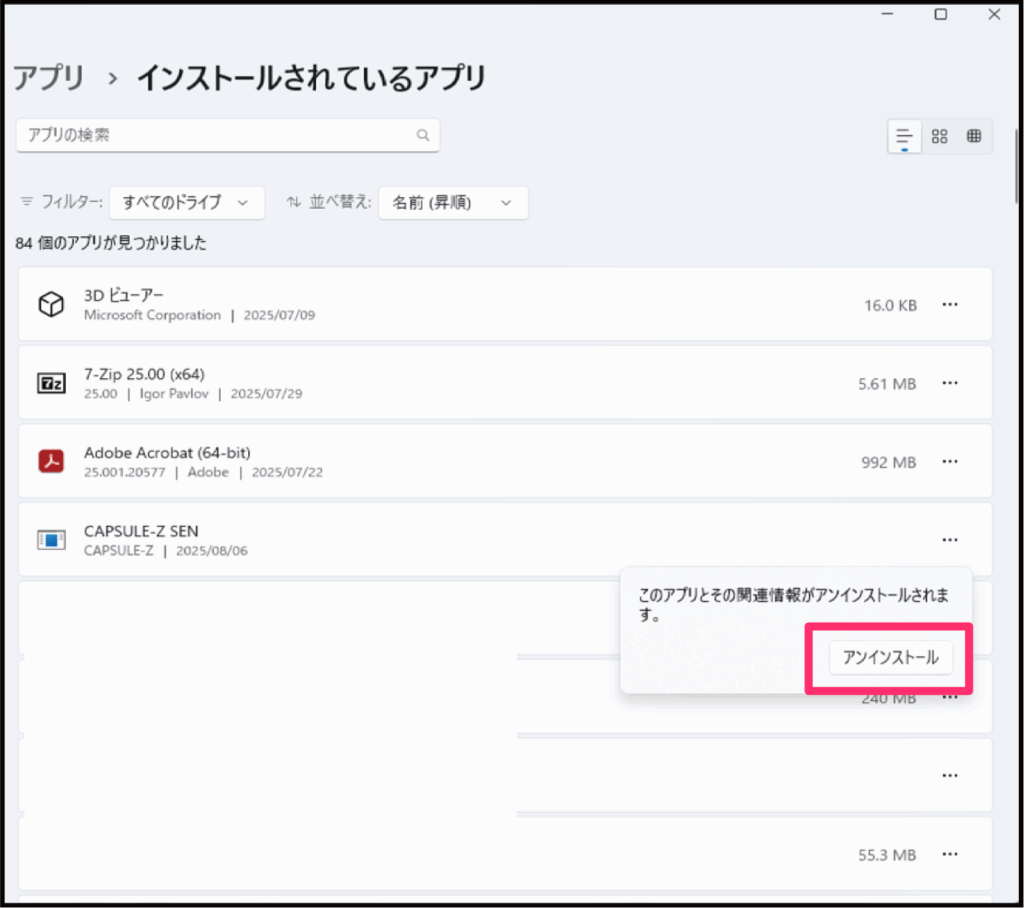Screen dimensions: 1024x908
Task: Open more options for CAPSULE-Z SEN
Action: [x=950, y=540]
